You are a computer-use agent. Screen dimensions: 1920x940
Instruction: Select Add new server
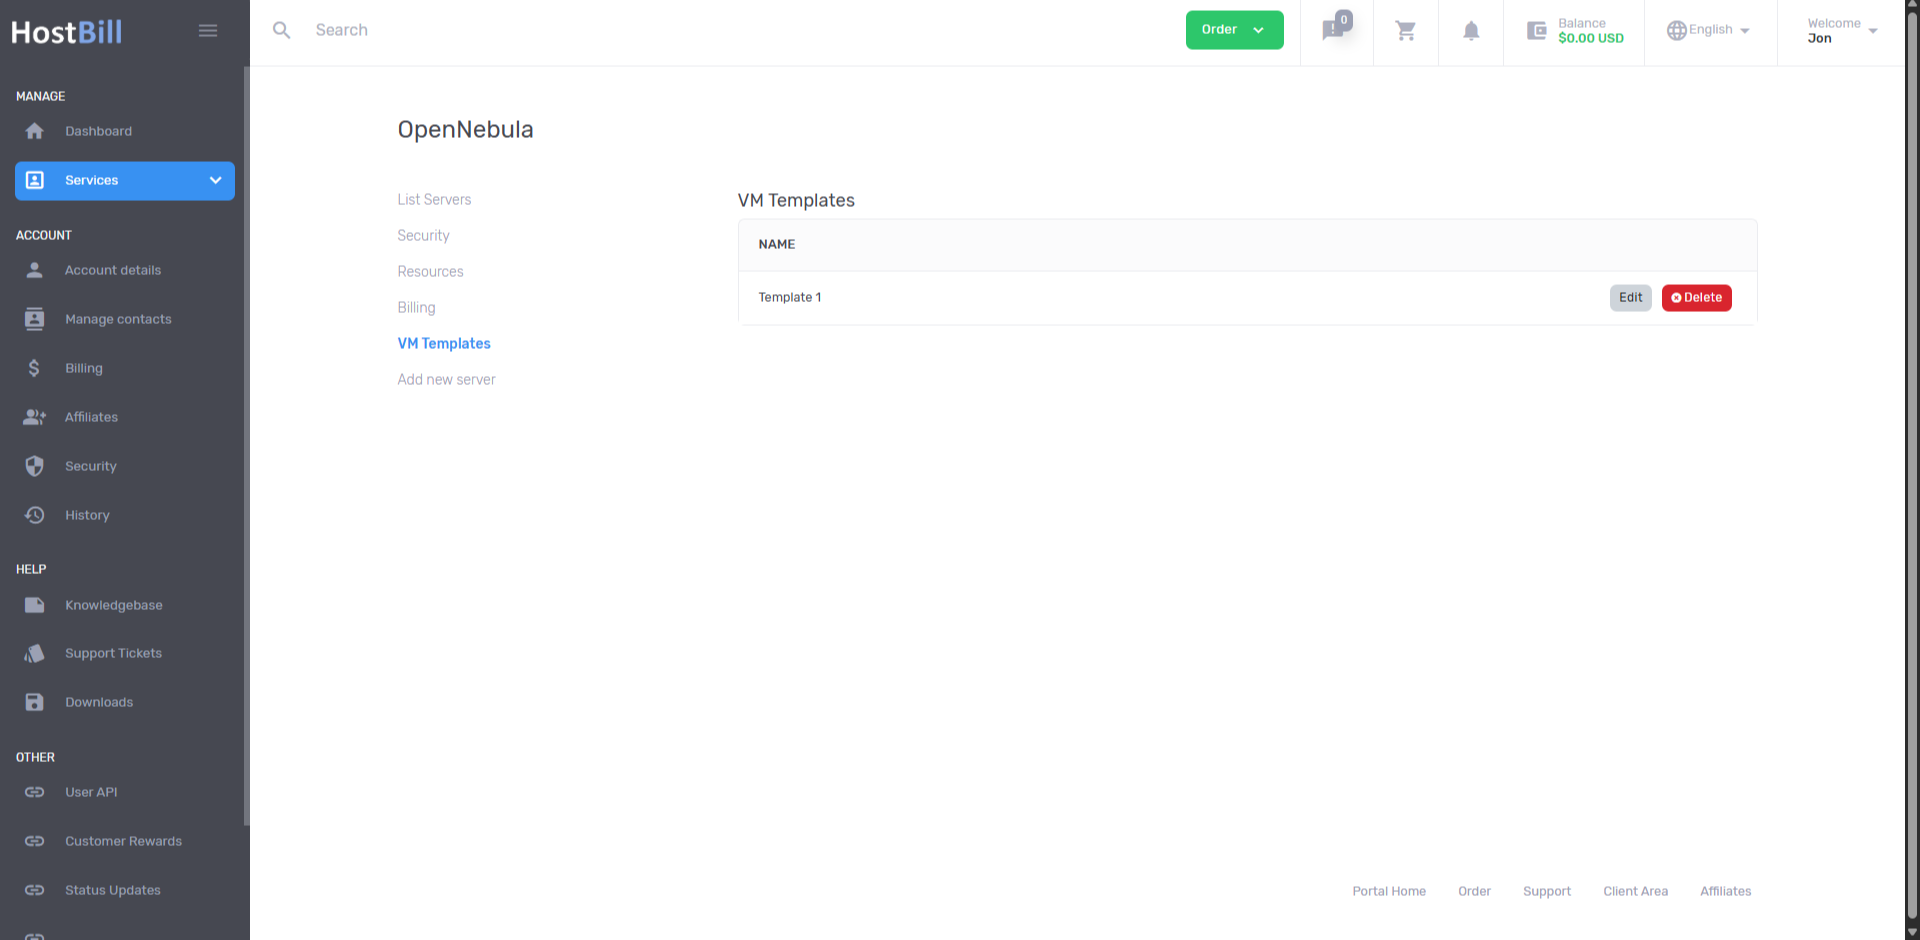(446, 380)
